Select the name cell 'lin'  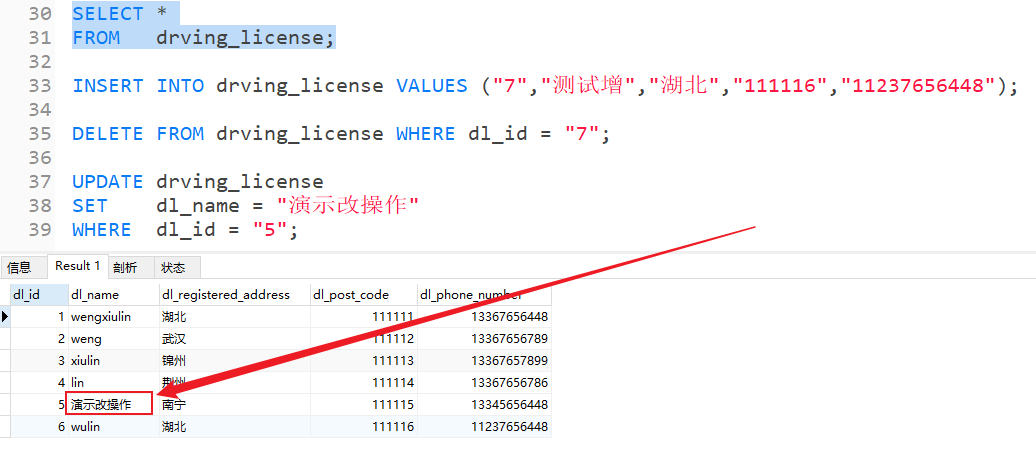pos(114,383)
